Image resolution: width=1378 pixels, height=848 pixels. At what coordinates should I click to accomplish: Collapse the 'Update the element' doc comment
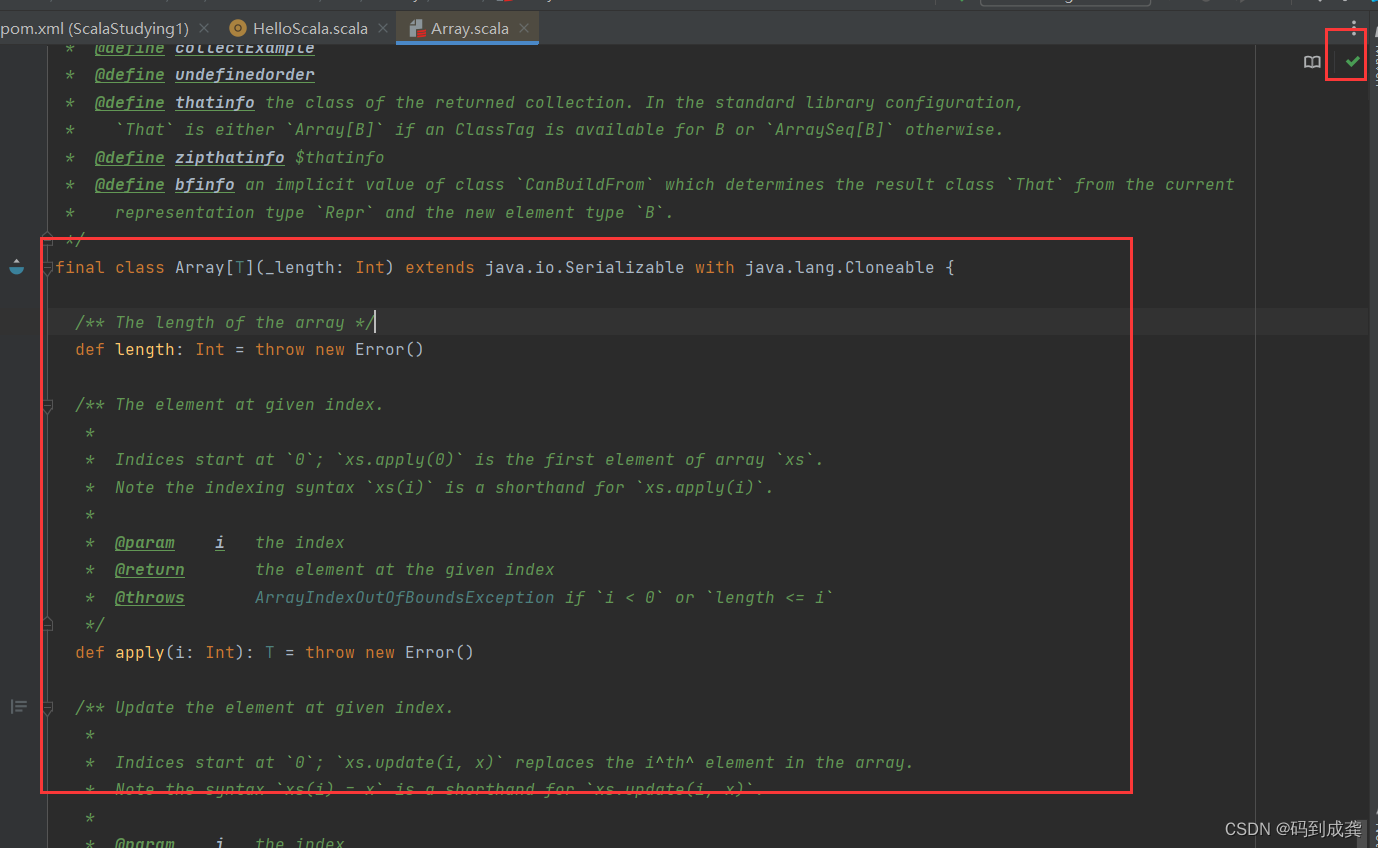tap(47, 707)
